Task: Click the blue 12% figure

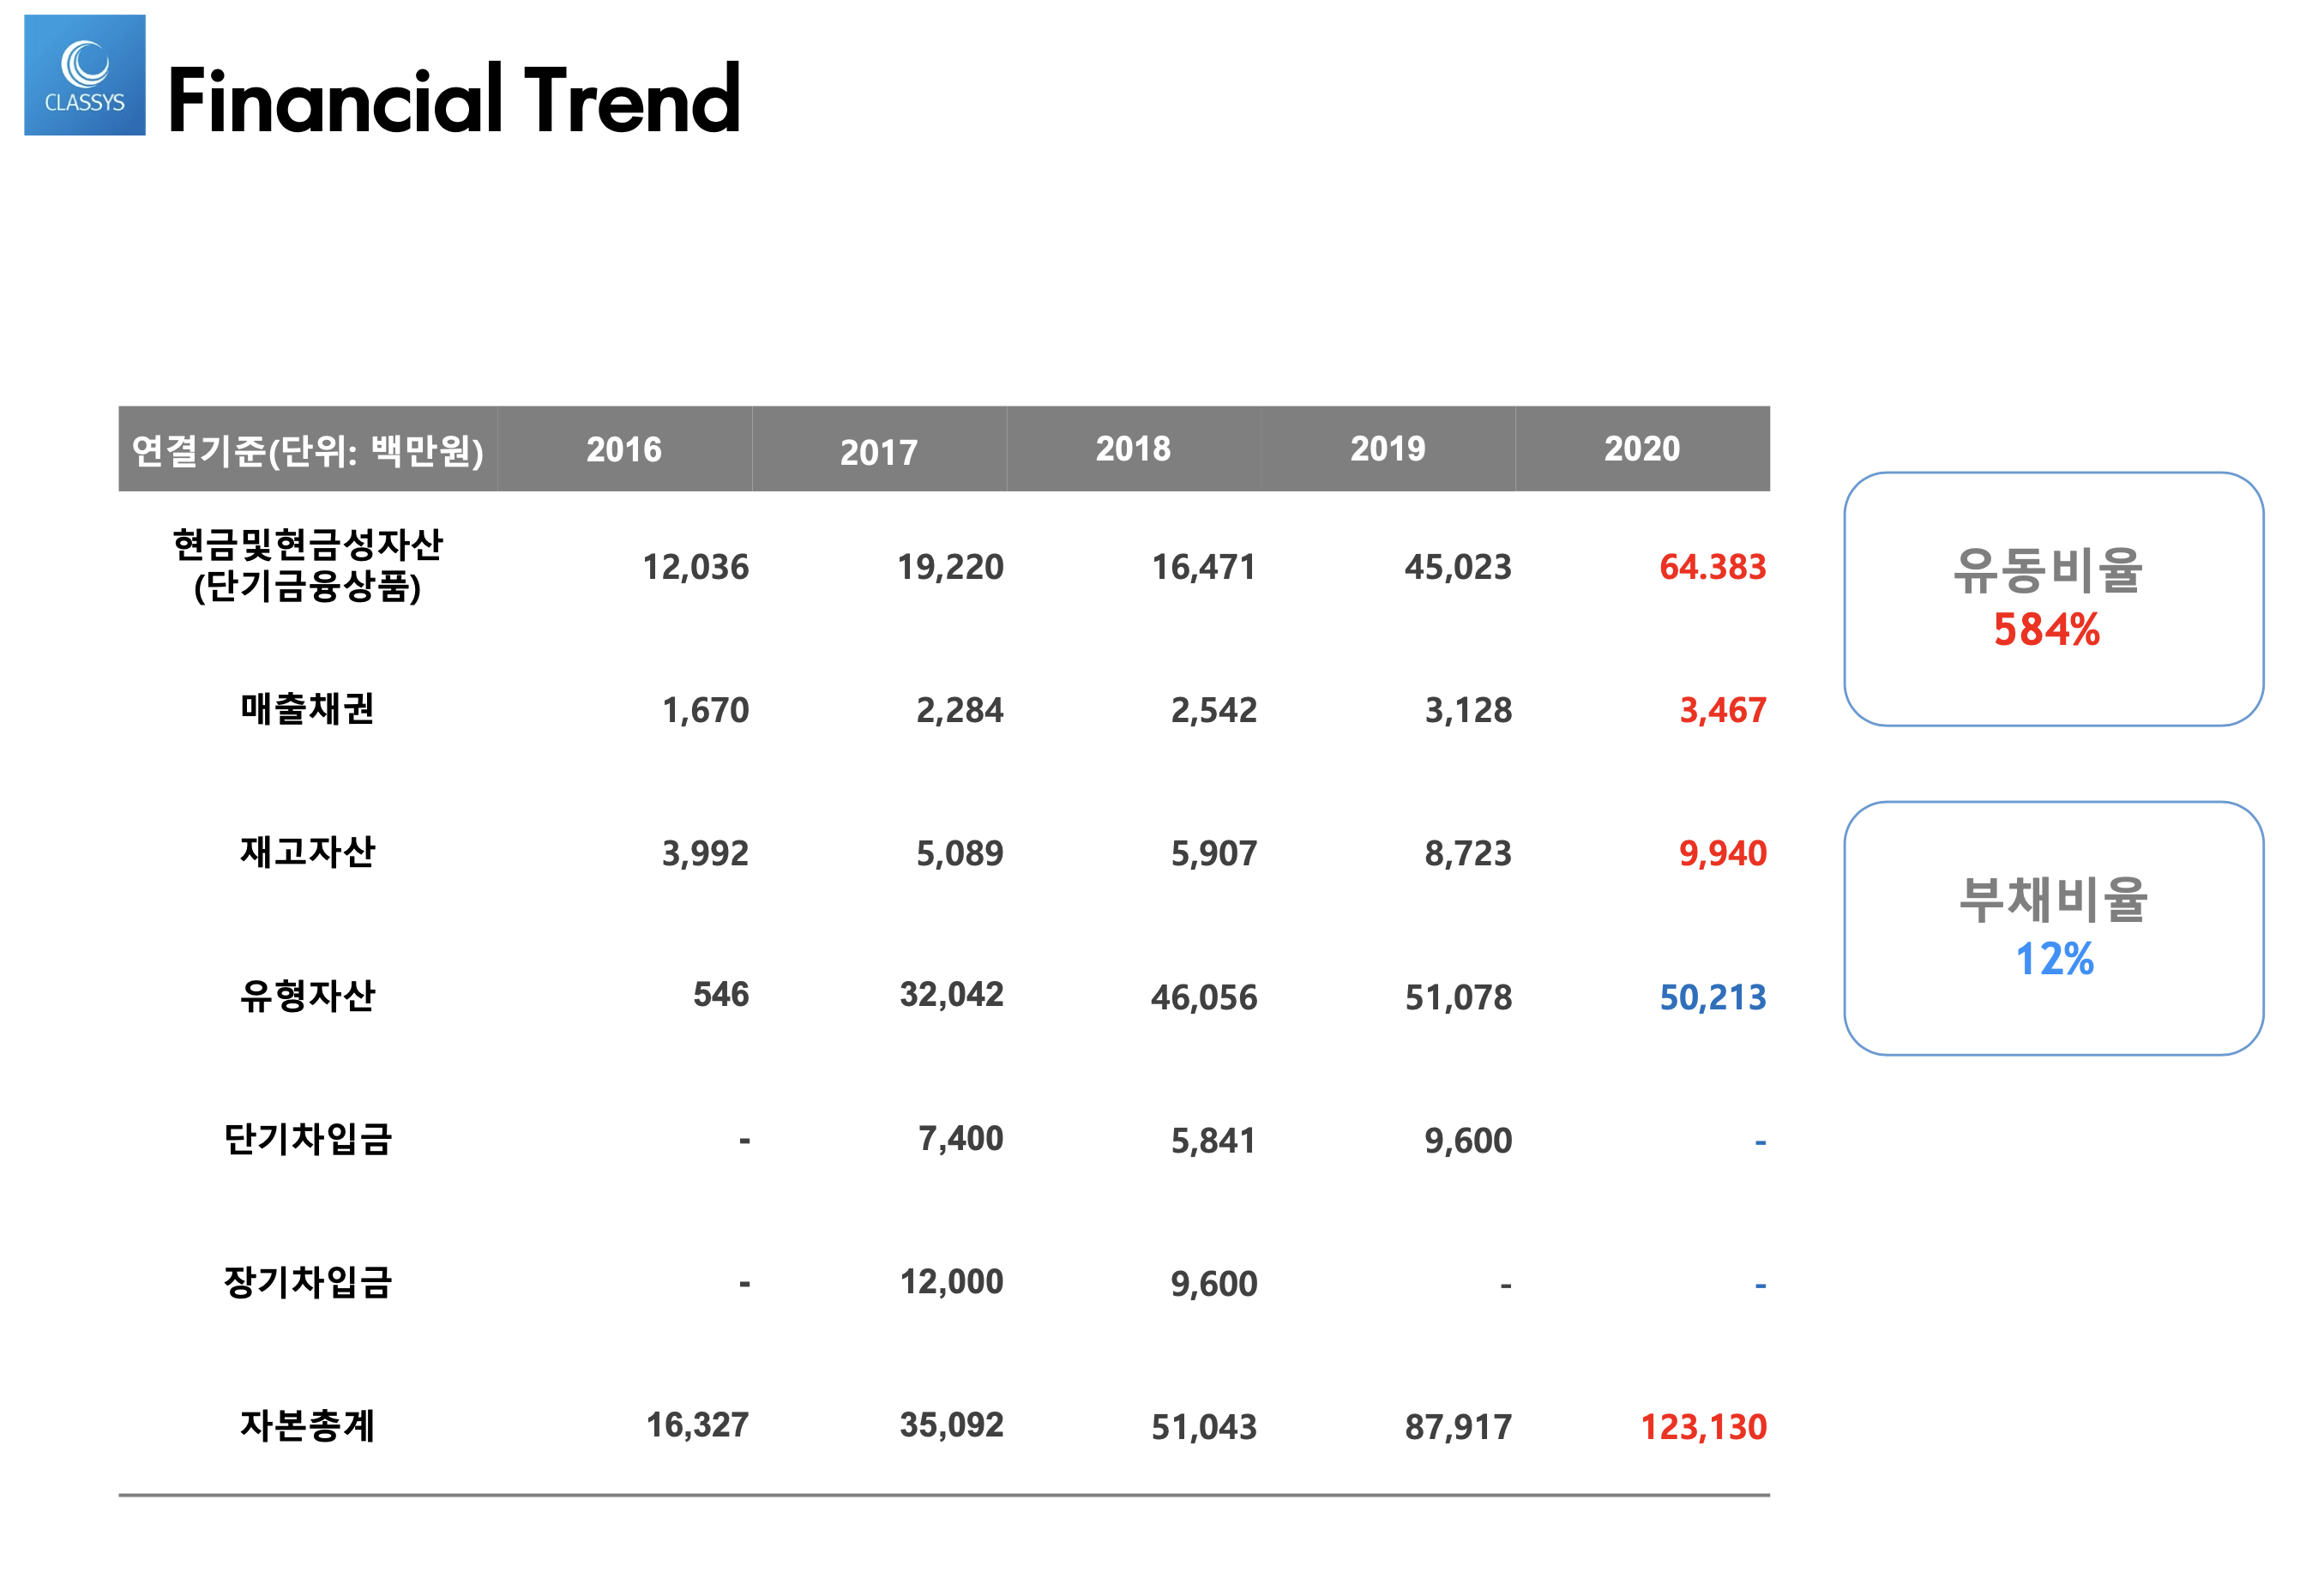Action: point(2054,959)
